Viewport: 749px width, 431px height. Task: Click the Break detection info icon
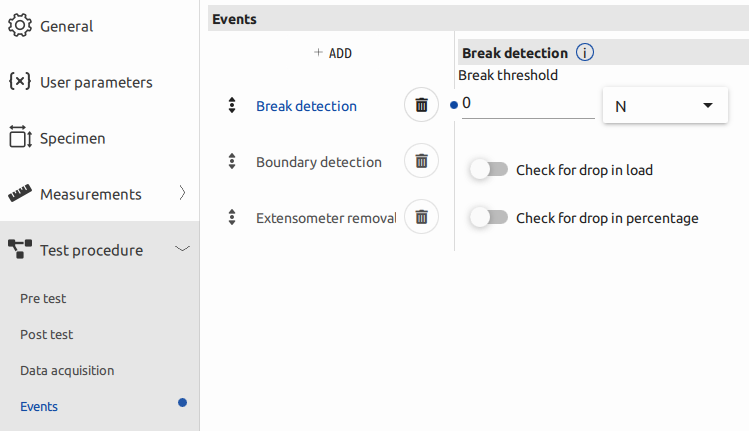pyautogui.click(x=586, y=53)
